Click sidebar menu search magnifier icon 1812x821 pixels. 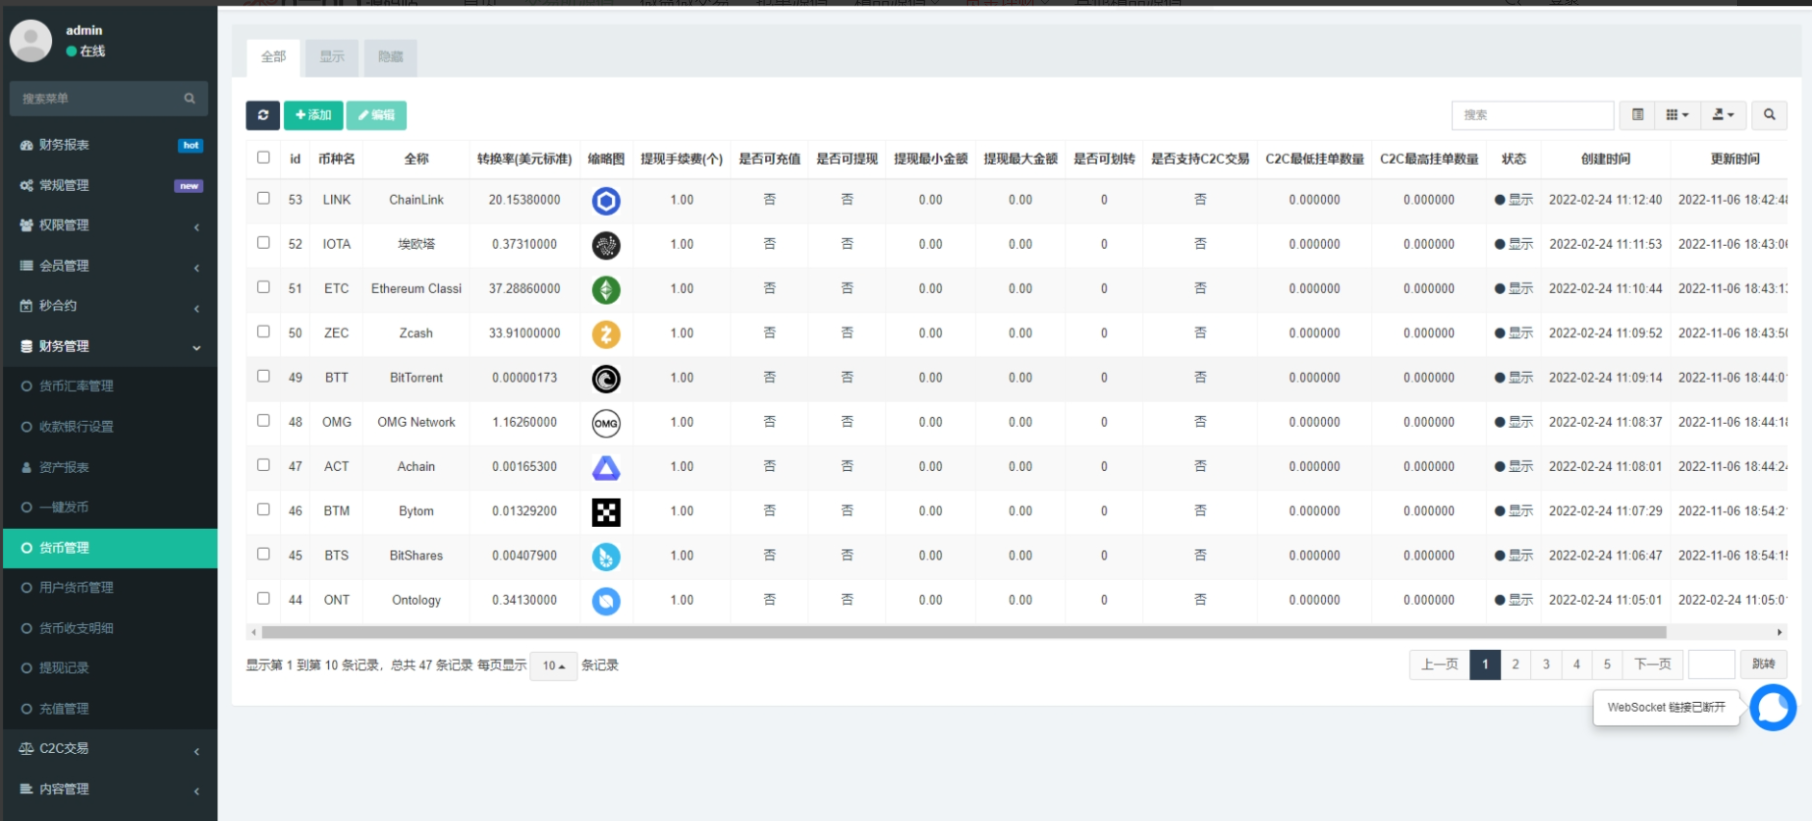pos(189,99)
